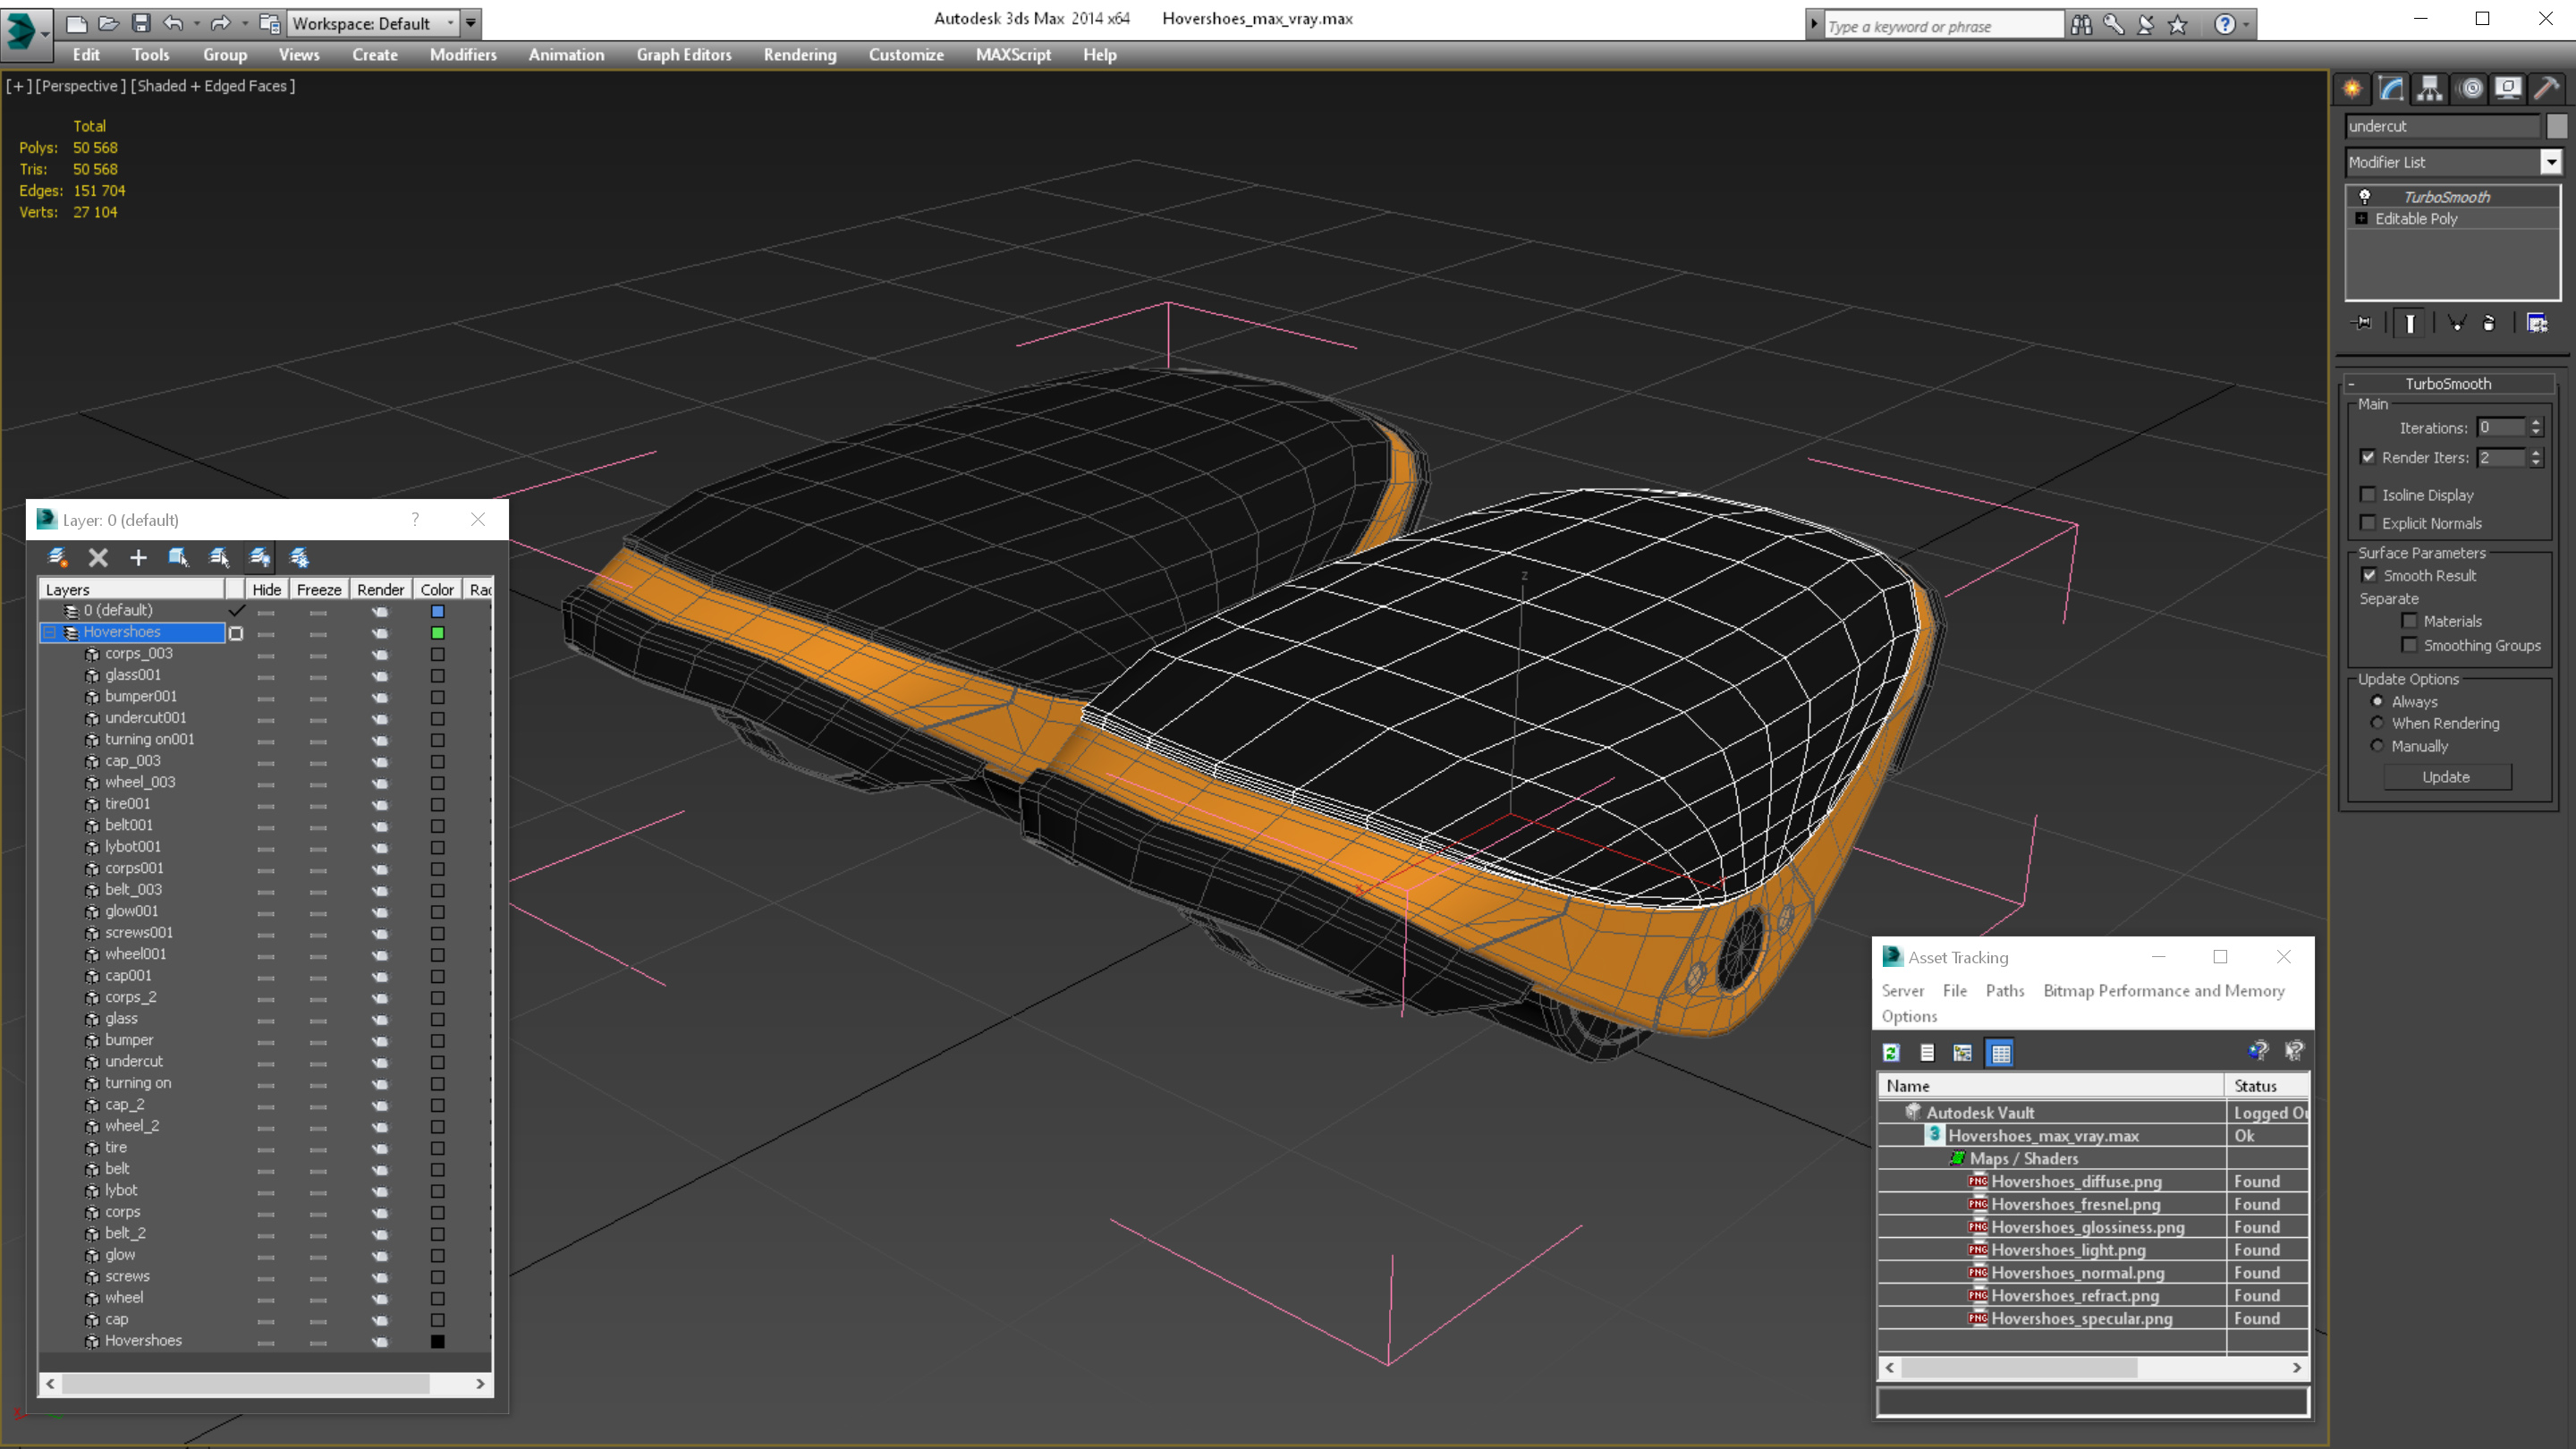
Task: Uncheck the Smooth Result checkbox
Action: 2369,575
